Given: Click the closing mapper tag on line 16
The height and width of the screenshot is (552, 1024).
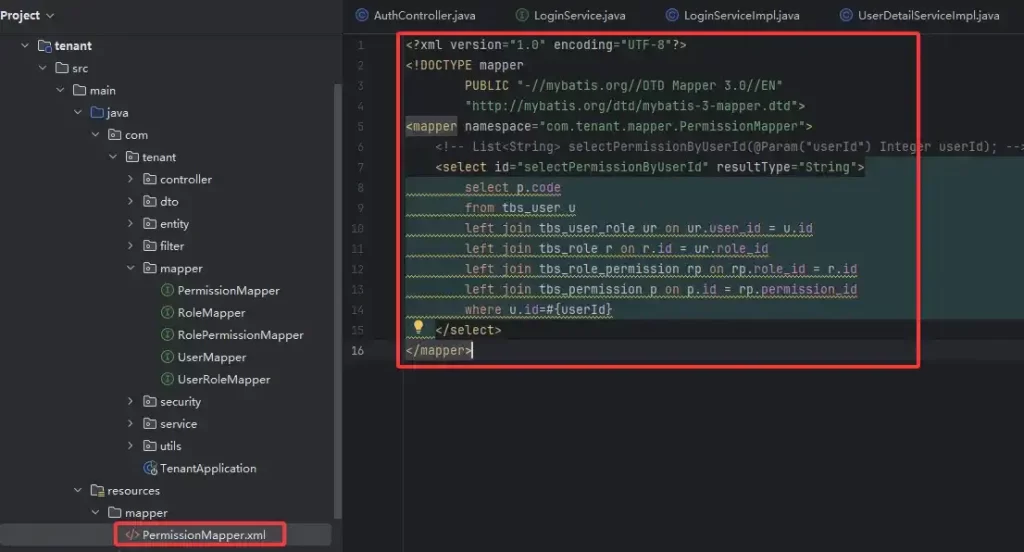Looking at the screenshot, I should 438,351.
